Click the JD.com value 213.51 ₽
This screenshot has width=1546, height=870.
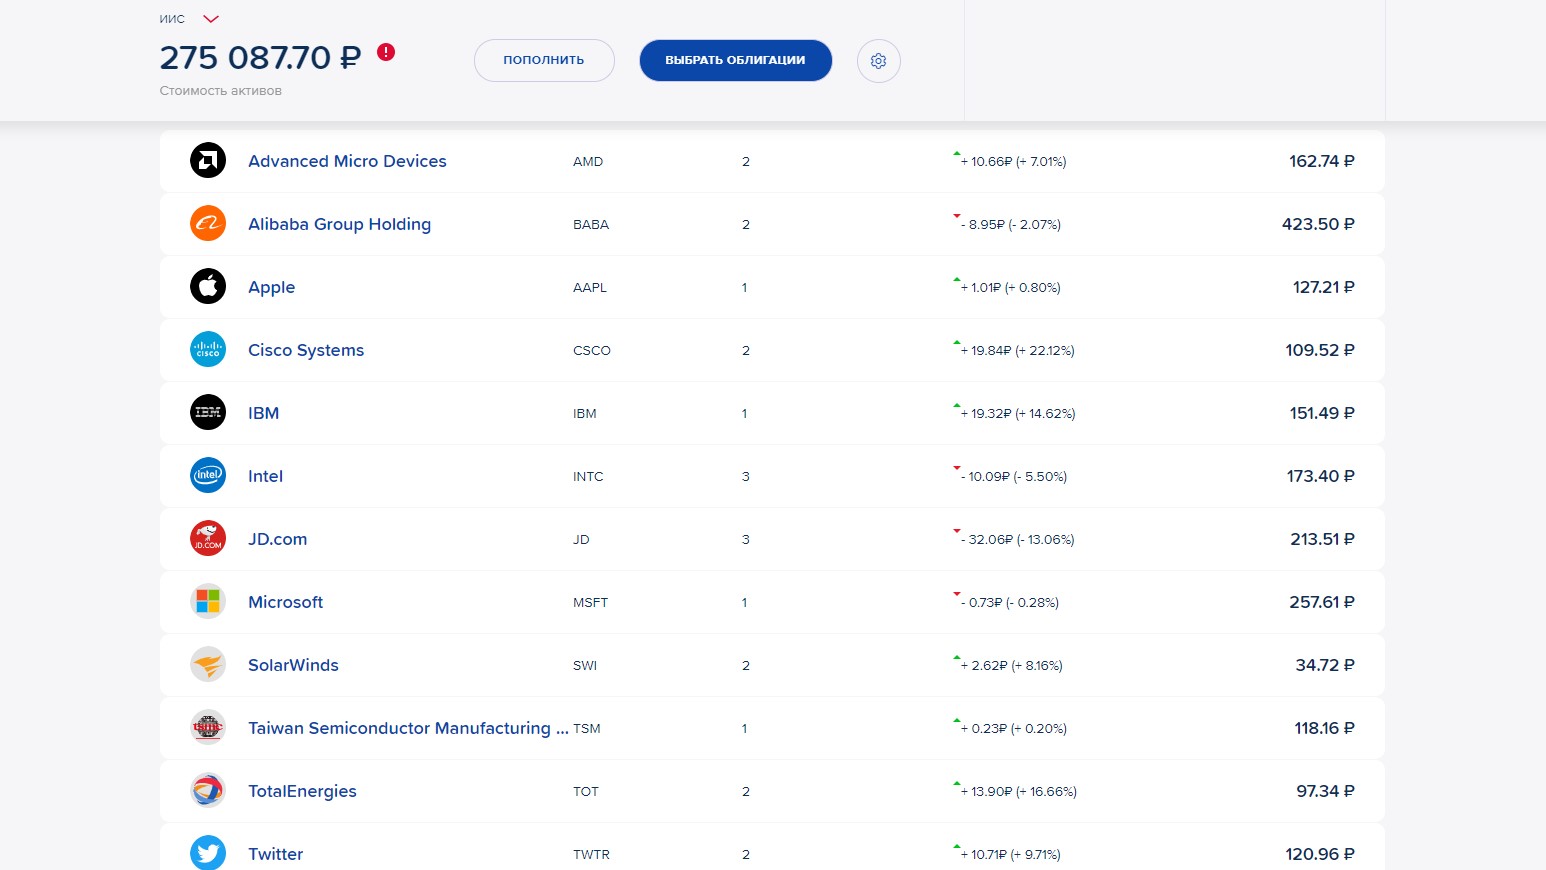[x=1322, y=539]
